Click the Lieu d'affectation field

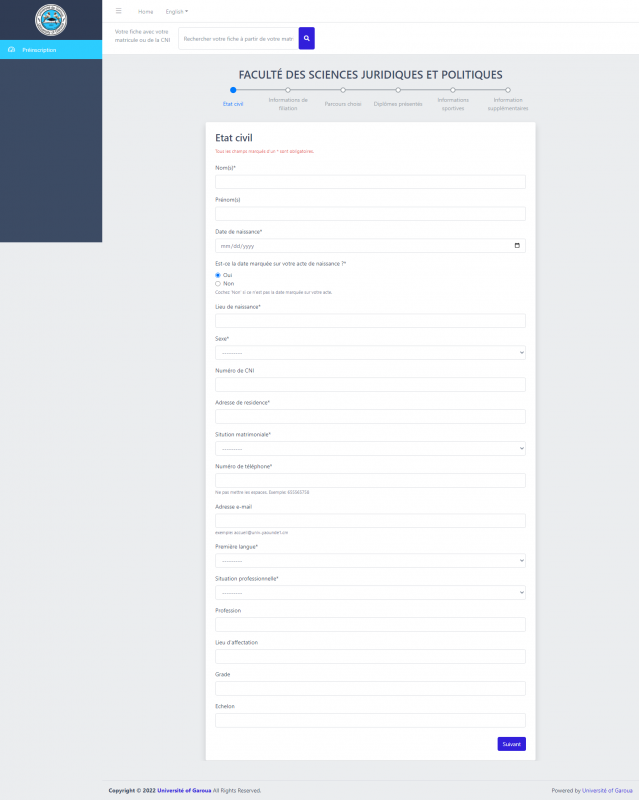click(370, 656)
